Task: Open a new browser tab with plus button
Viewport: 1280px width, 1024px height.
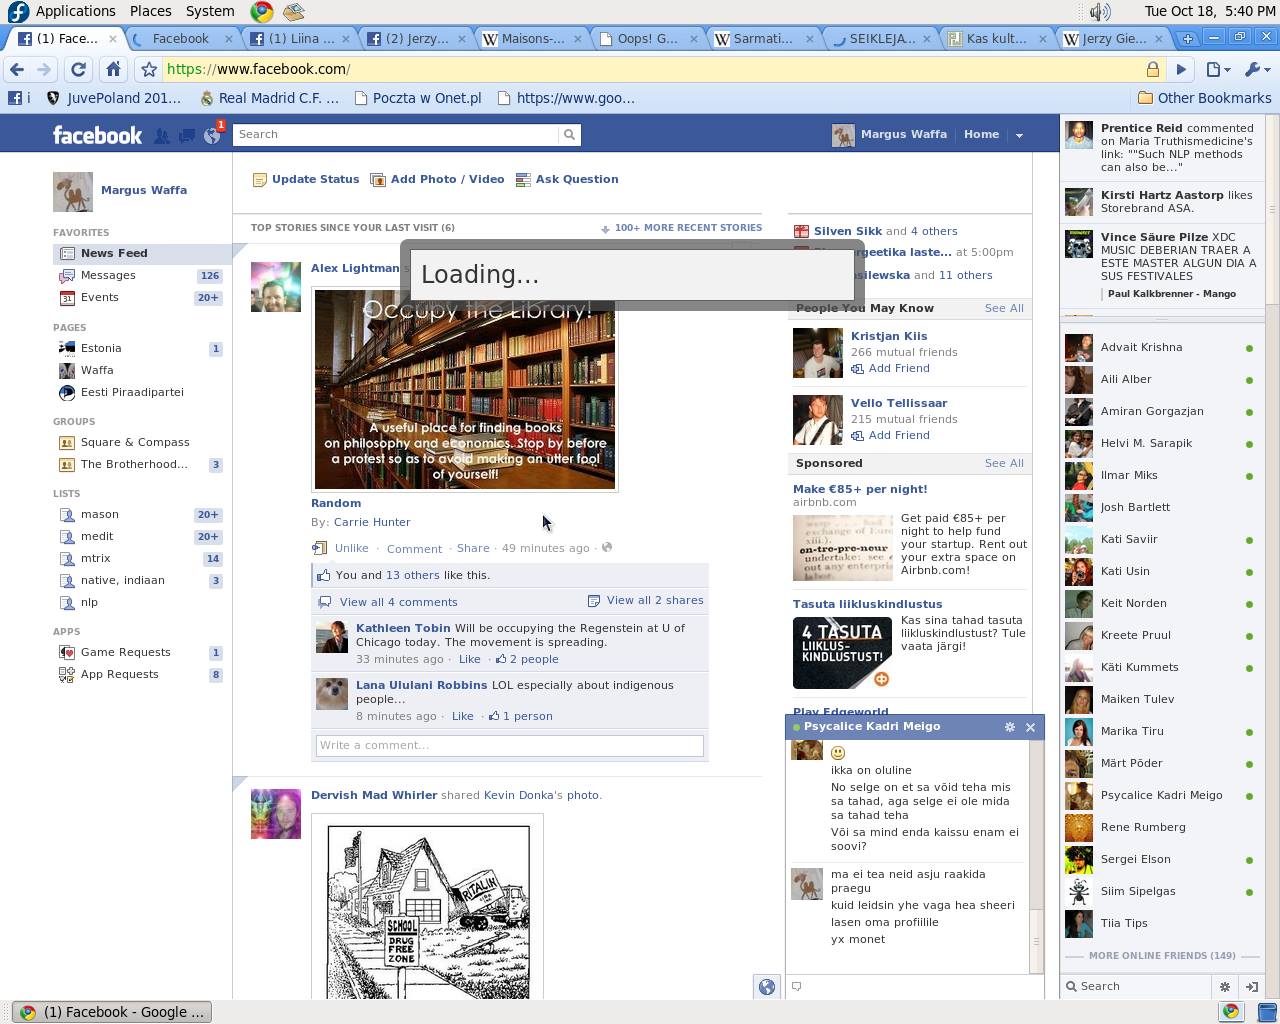Action: [1187, 38]
